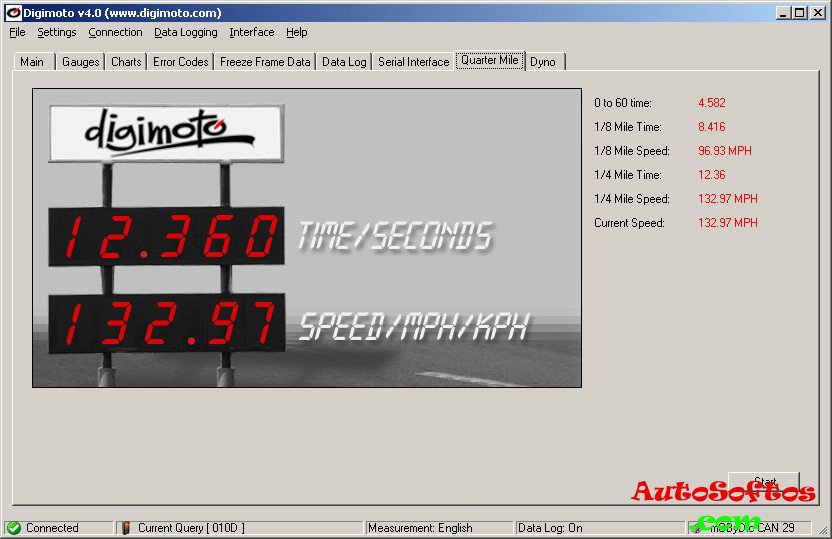
Task: Maximize the Digimoto window
Action: (800, 13)
